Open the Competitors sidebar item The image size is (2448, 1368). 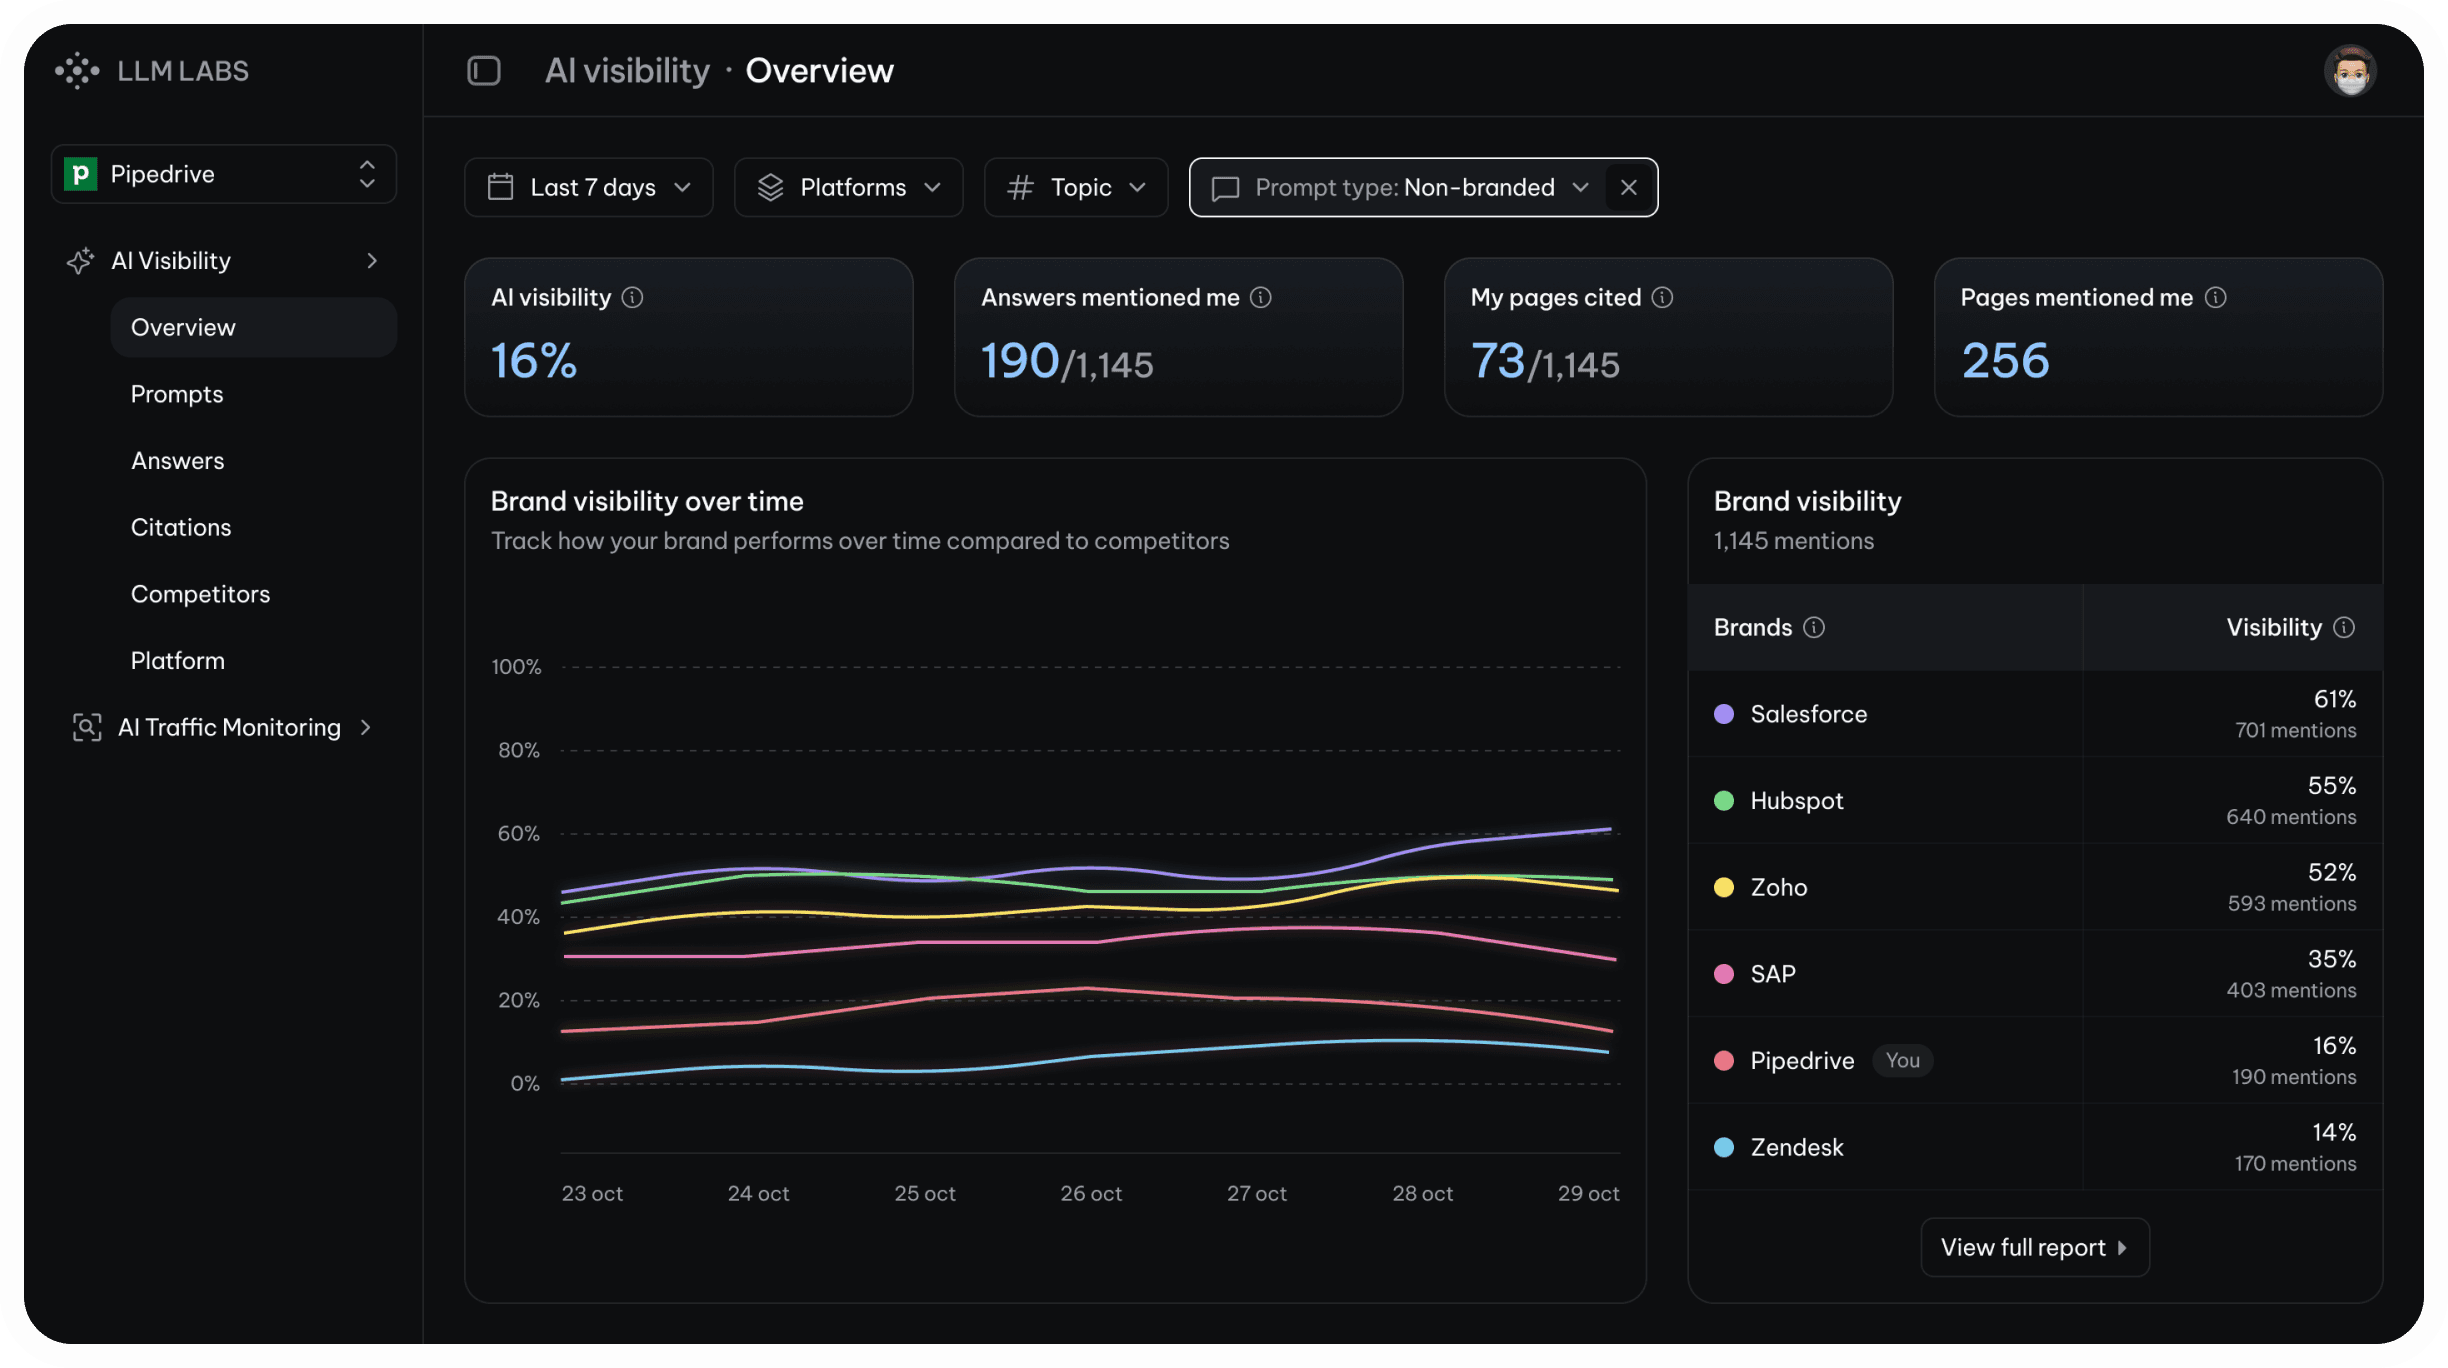point(200,595)
